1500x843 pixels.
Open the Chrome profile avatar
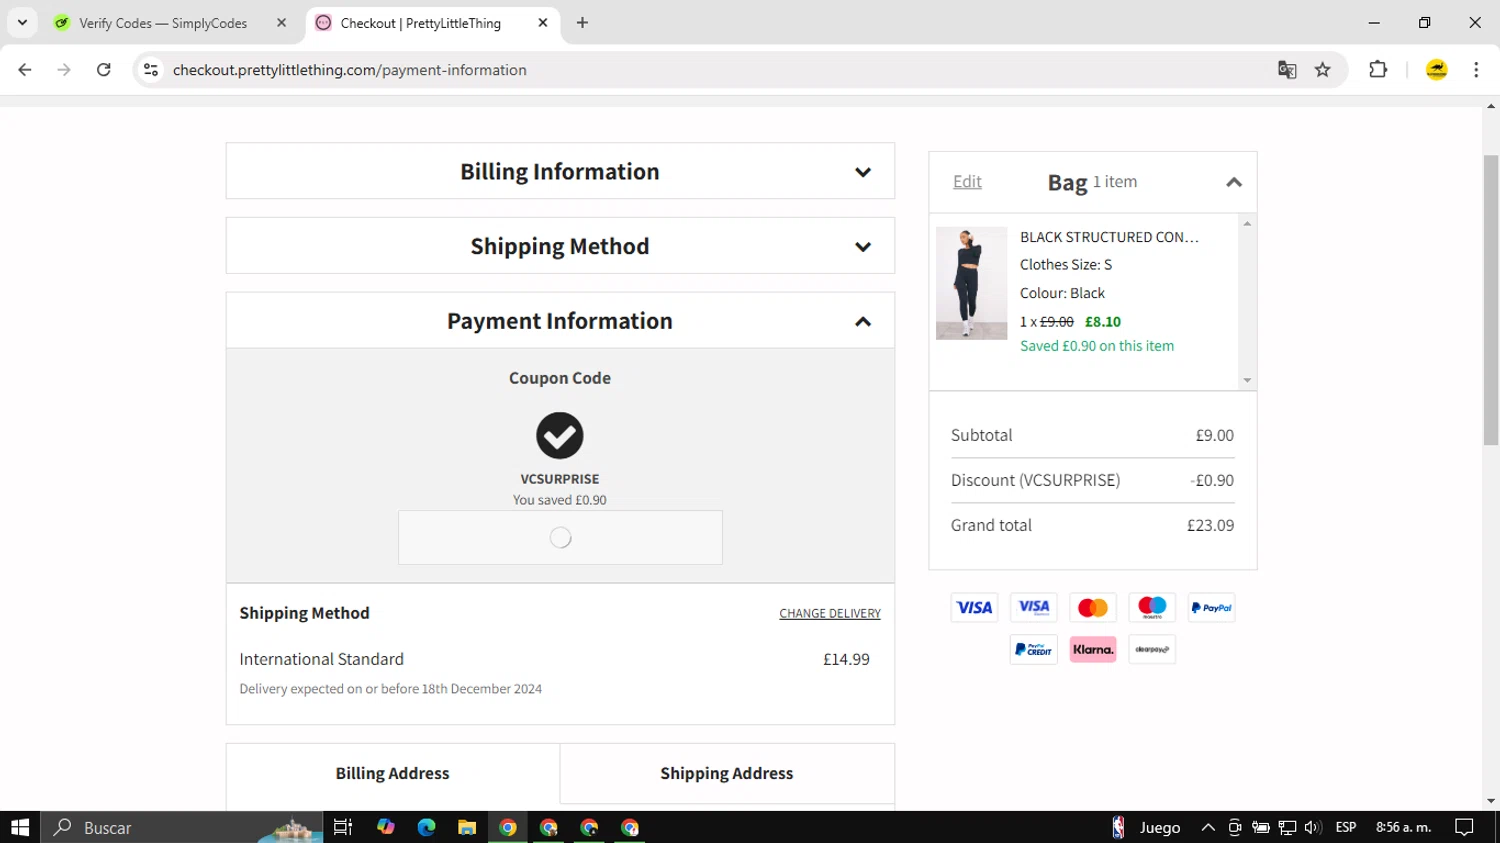pyautogui.click(x=1437, y=69)
